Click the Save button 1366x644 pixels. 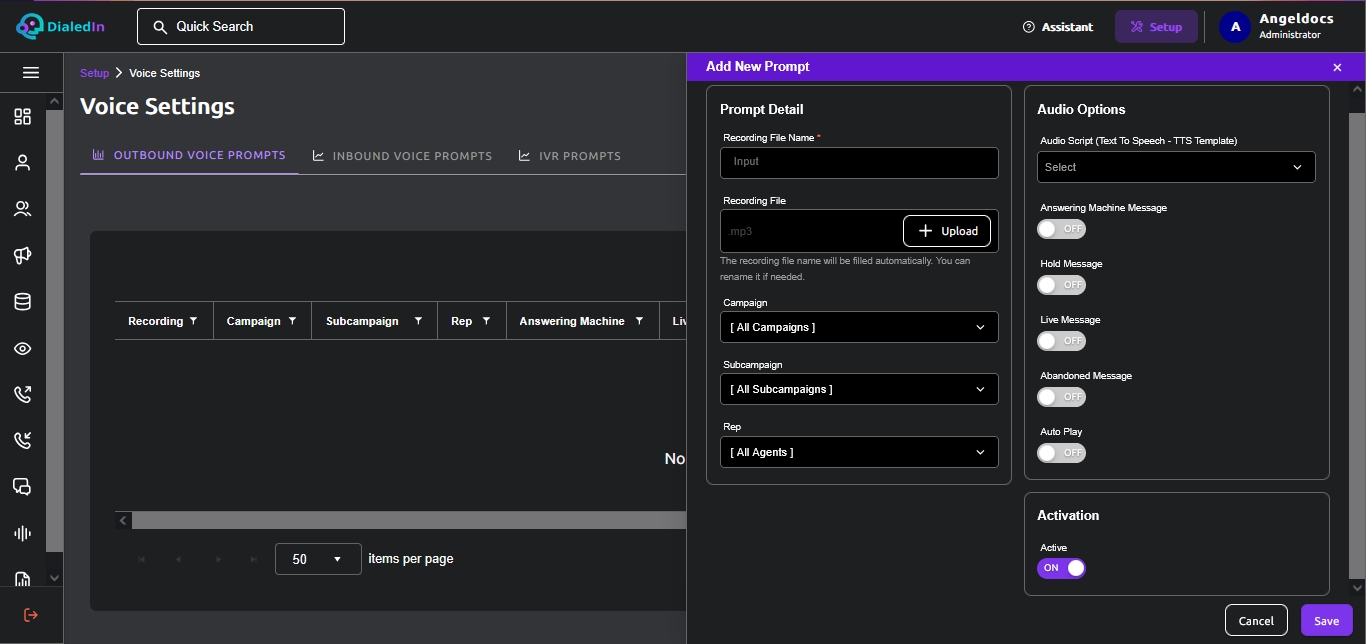[1326, 620]
